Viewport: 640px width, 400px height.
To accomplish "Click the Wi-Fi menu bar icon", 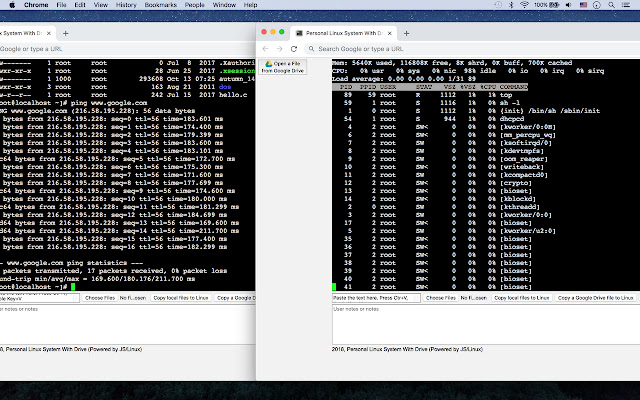I will pyautogui.click(x=524, y=5).
